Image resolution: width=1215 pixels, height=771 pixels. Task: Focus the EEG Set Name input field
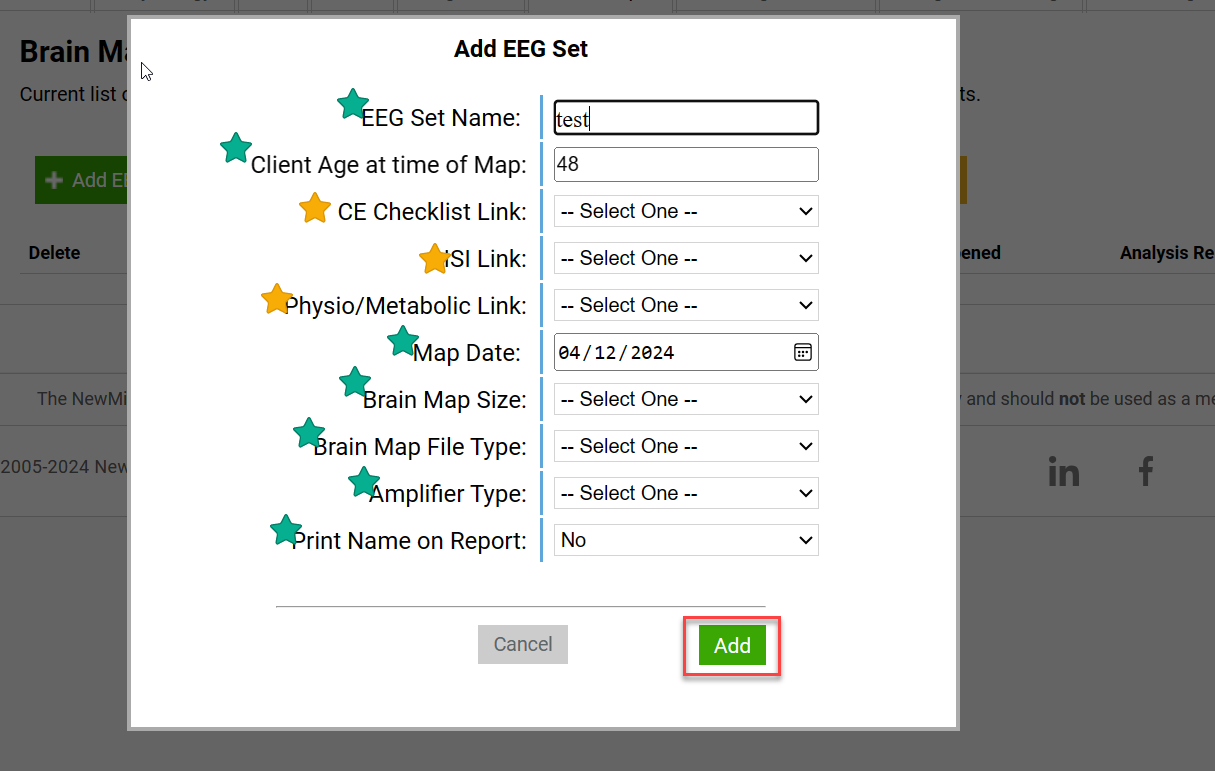(x=686, y=118)
